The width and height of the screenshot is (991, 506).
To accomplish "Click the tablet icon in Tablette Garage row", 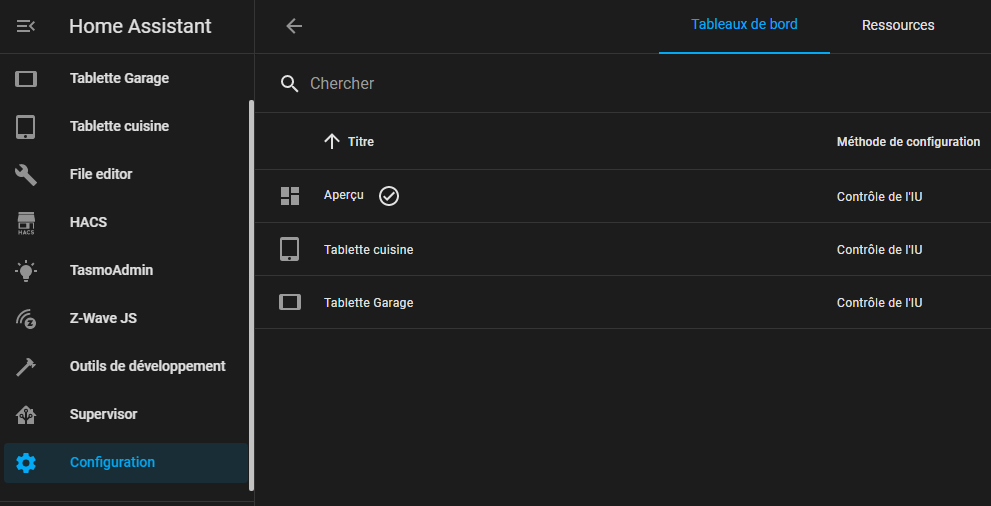I will pos(289,303).
